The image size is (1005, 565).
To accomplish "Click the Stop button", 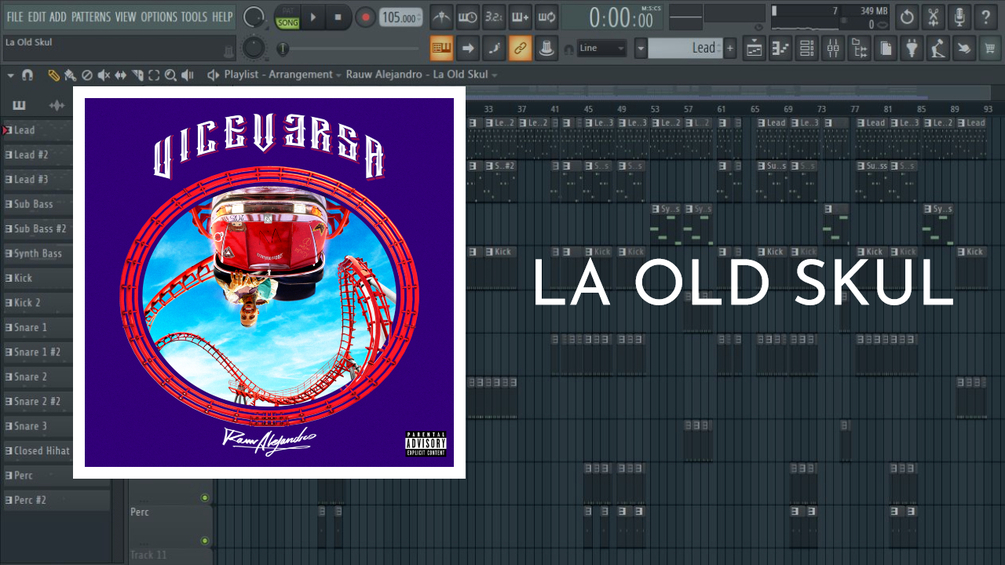I will (338, 17).
